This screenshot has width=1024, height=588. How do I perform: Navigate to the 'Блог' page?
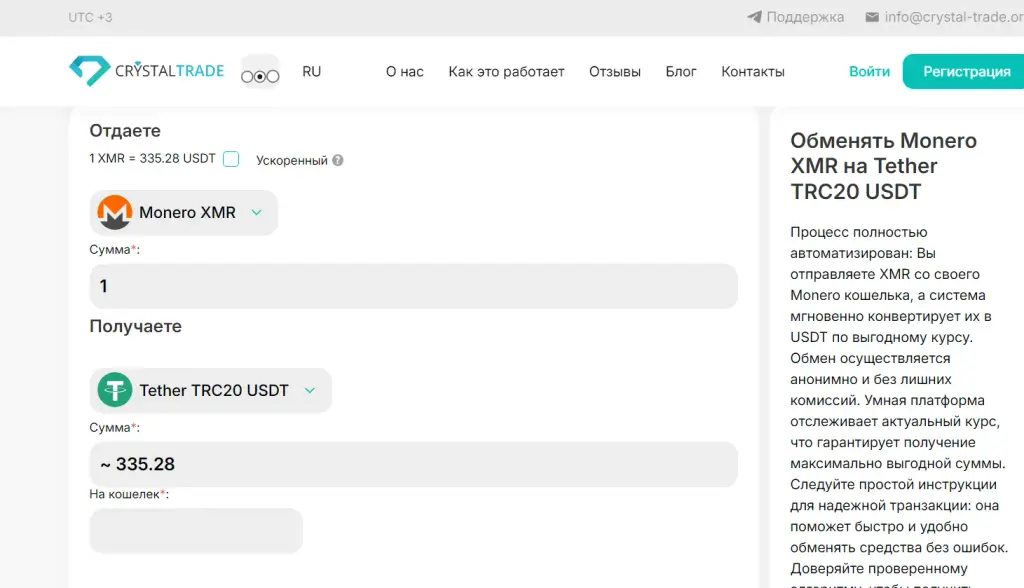coord(680,71)
